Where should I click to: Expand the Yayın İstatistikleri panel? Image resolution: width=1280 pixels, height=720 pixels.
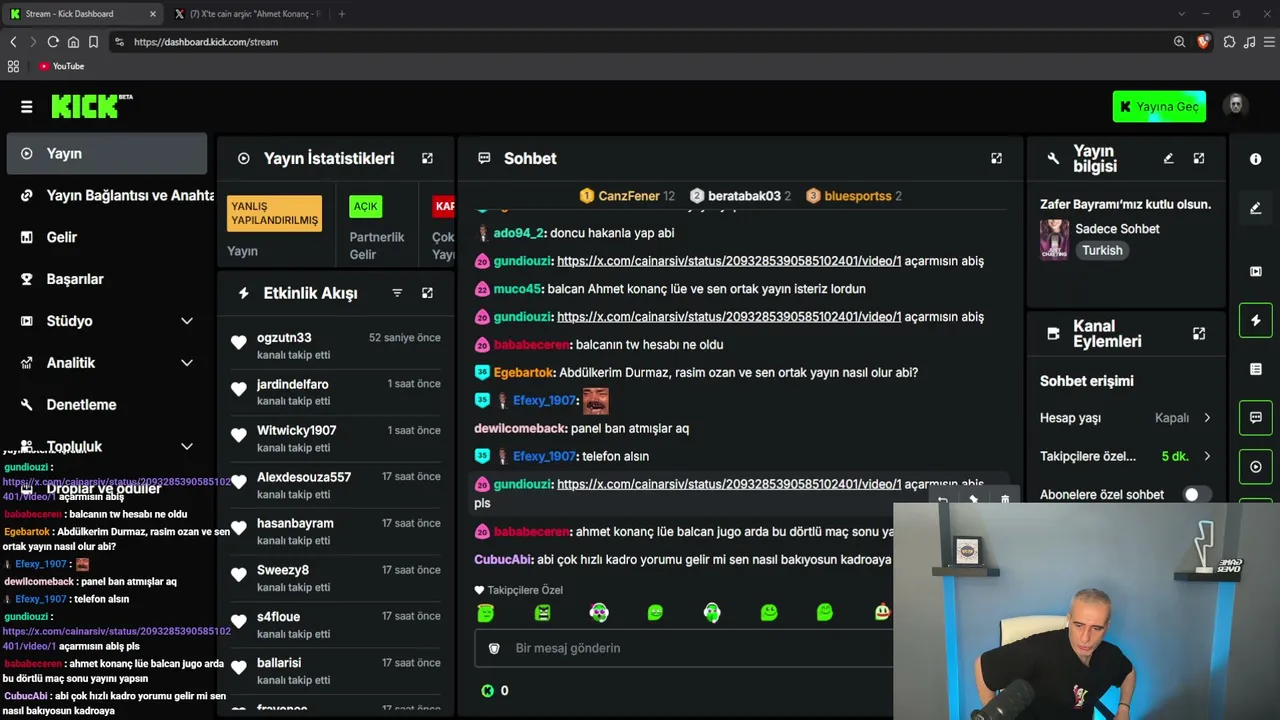(x=427, y=158)
